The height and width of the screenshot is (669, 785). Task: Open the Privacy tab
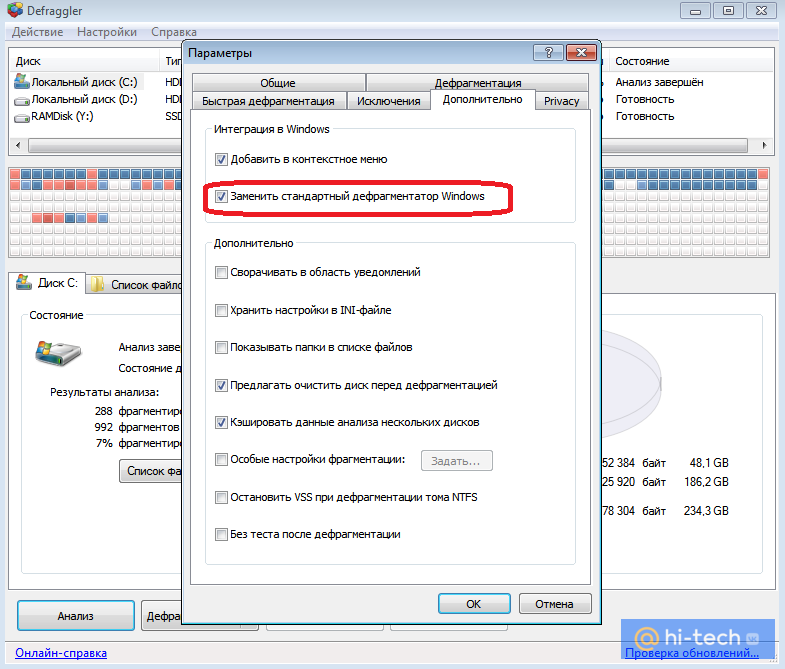click(561, 101)
